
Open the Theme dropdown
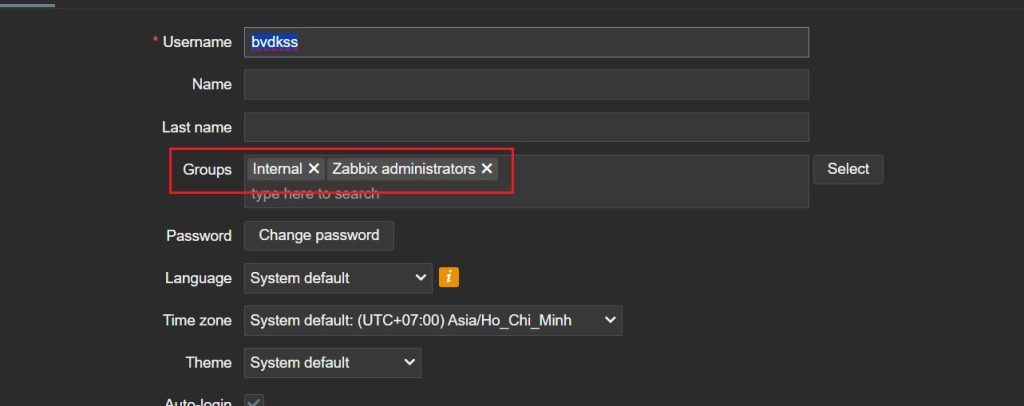pyautogui.click(x=332, y=362)
